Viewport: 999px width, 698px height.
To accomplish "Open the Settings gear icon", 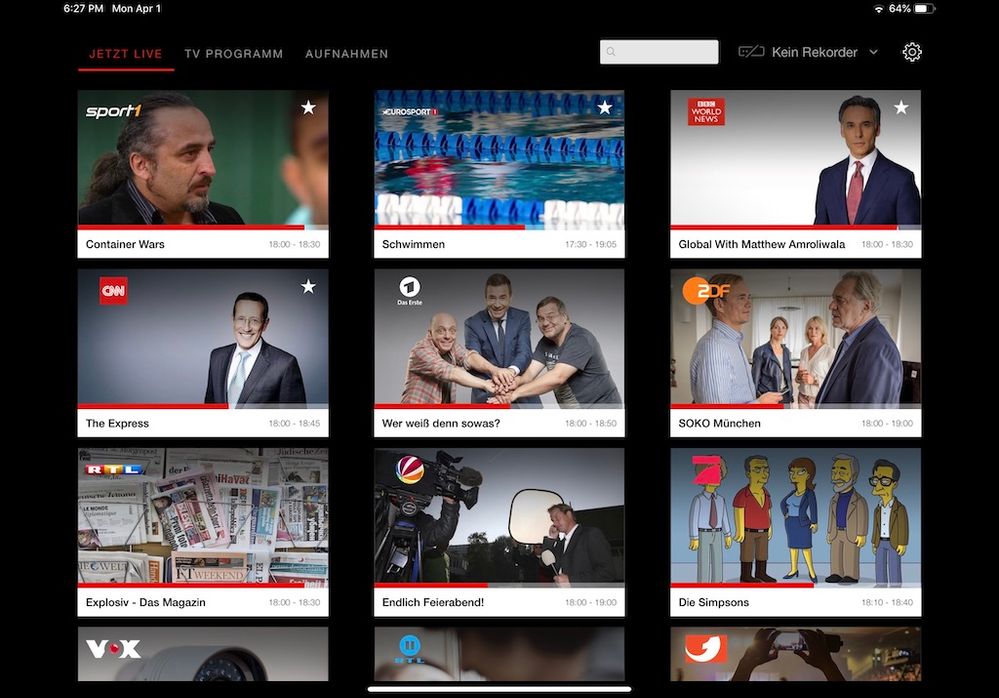I will click(x=911, y=51).
